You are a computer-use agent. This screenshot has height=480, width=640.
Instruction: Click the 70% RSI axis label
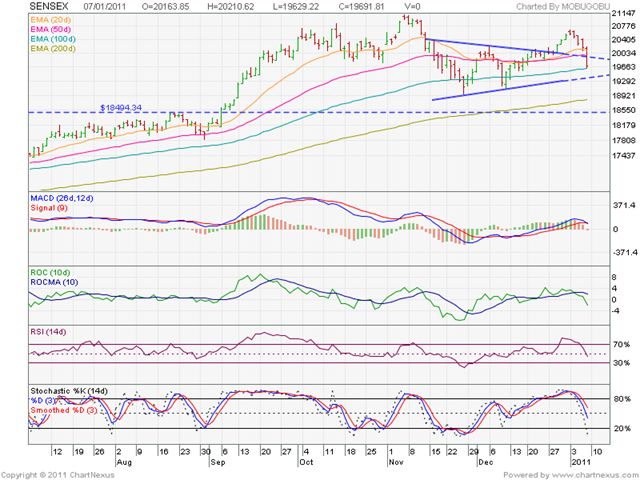[622, 345]
